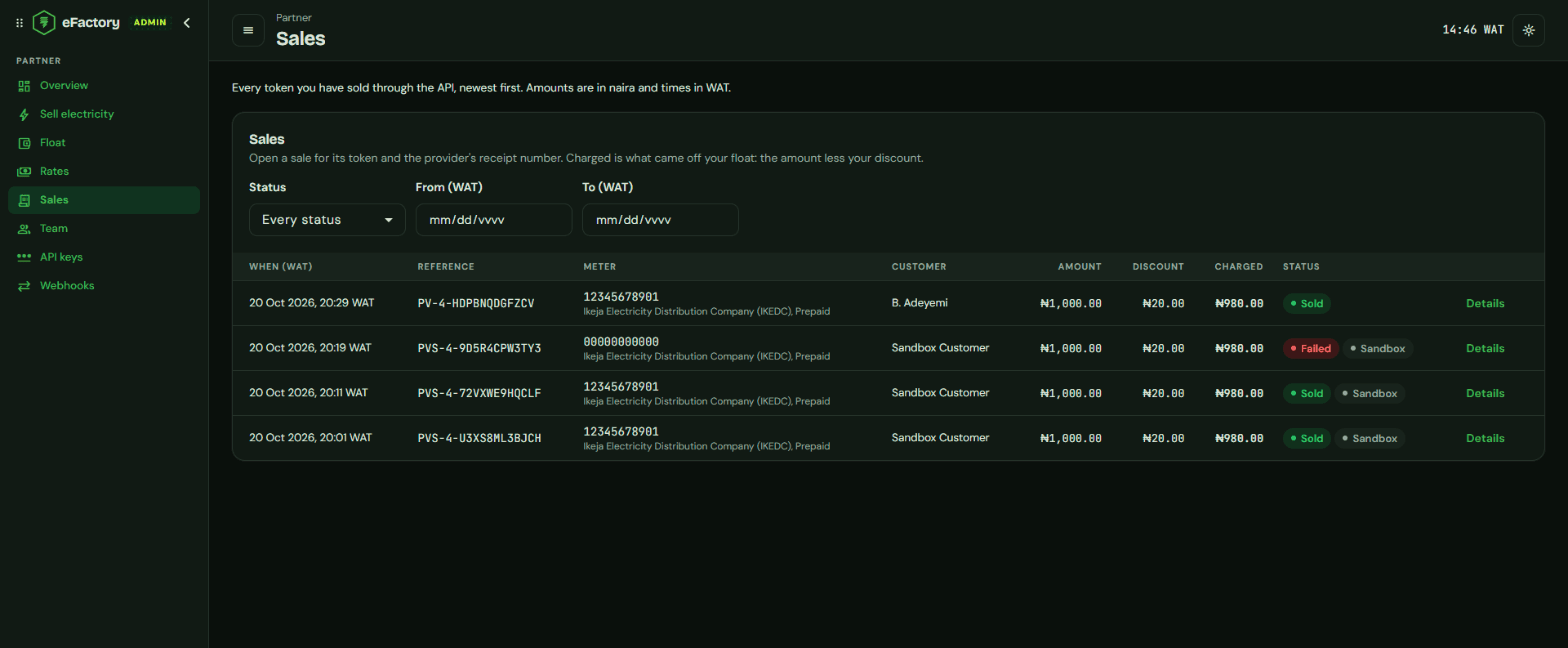Click the To (WAT) date field

point(660,220)
